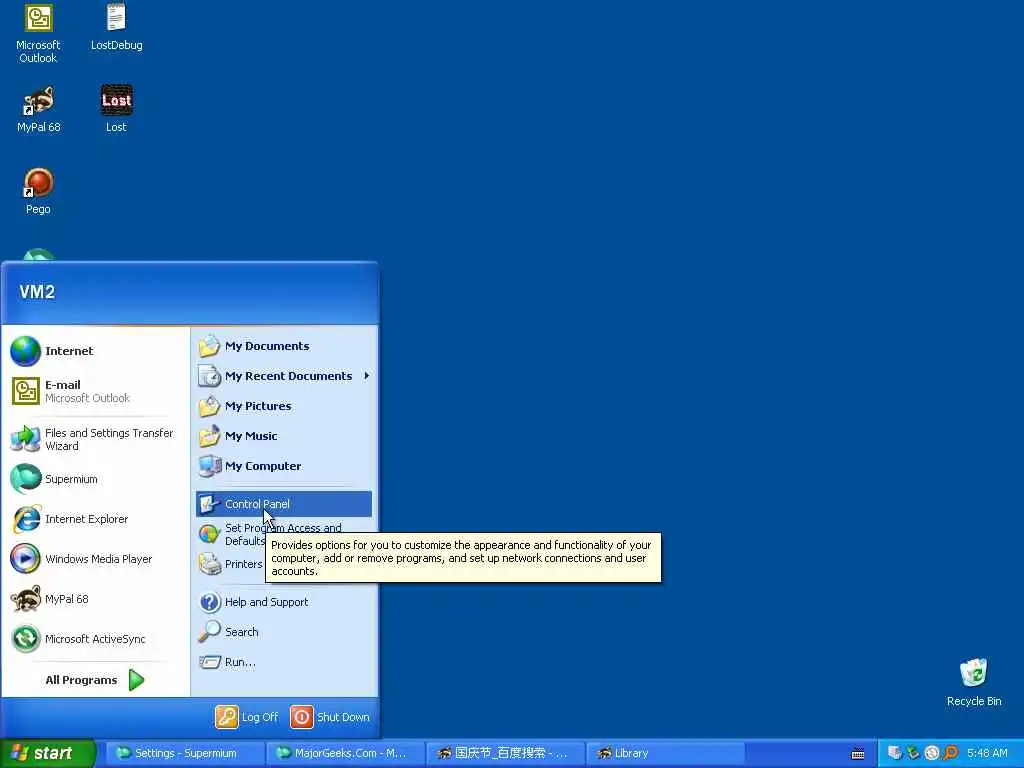This screenshot has width=1024, height=768.
Task: Click the Start button
Action: click(48, 754)
